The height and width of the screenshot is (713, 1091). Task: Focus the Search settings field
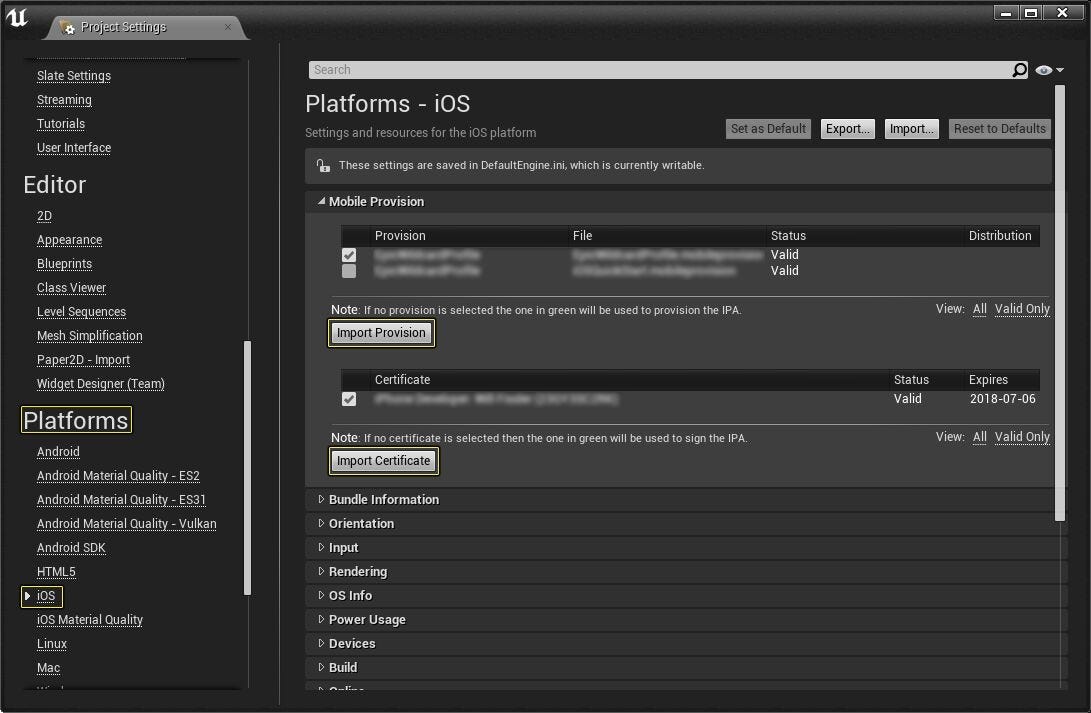click(660, 70)
